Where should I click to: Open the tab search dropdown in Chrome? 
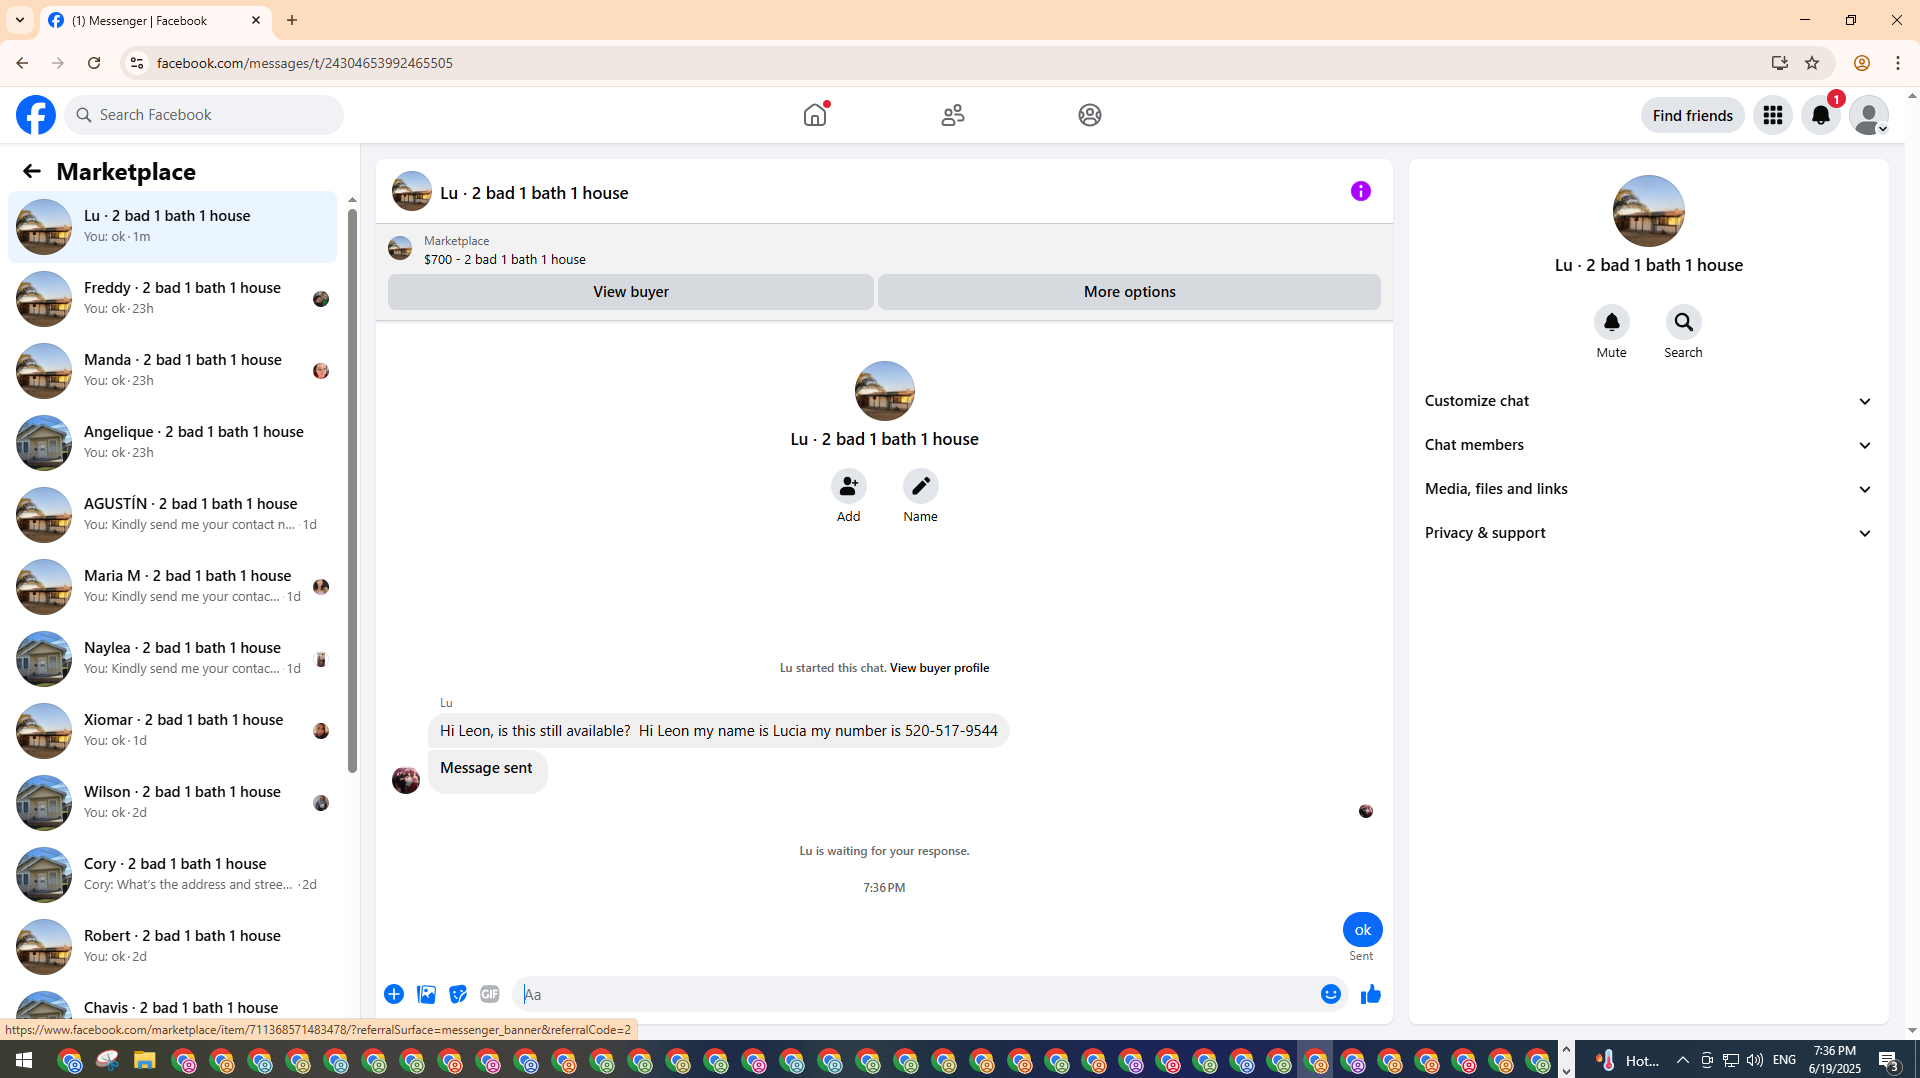[20, 20]
